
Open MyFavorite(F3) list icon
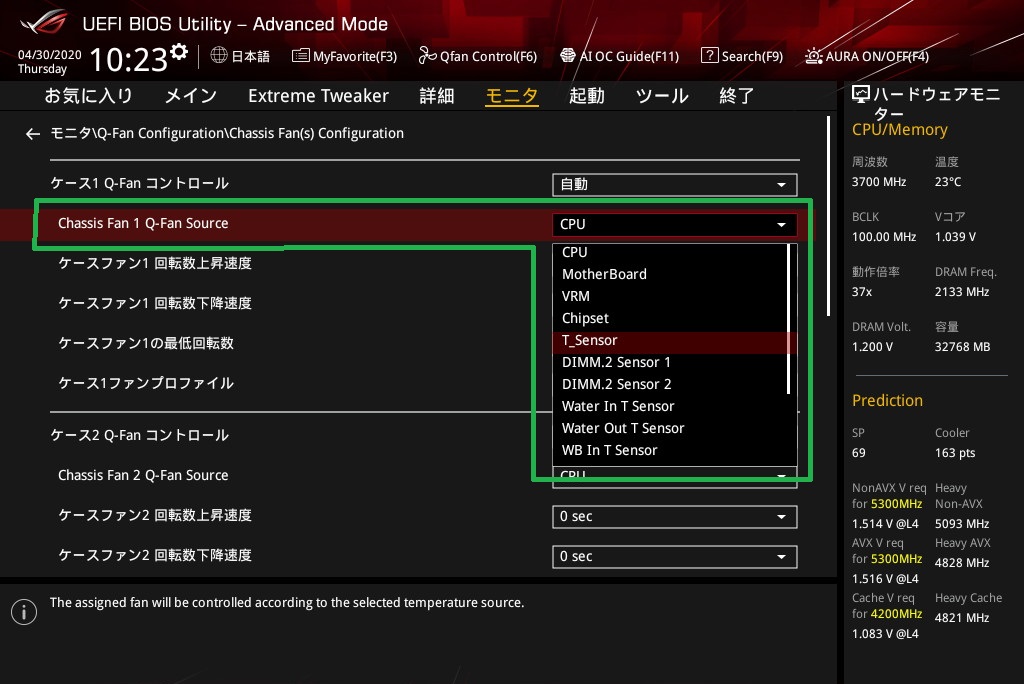point(300,56)
